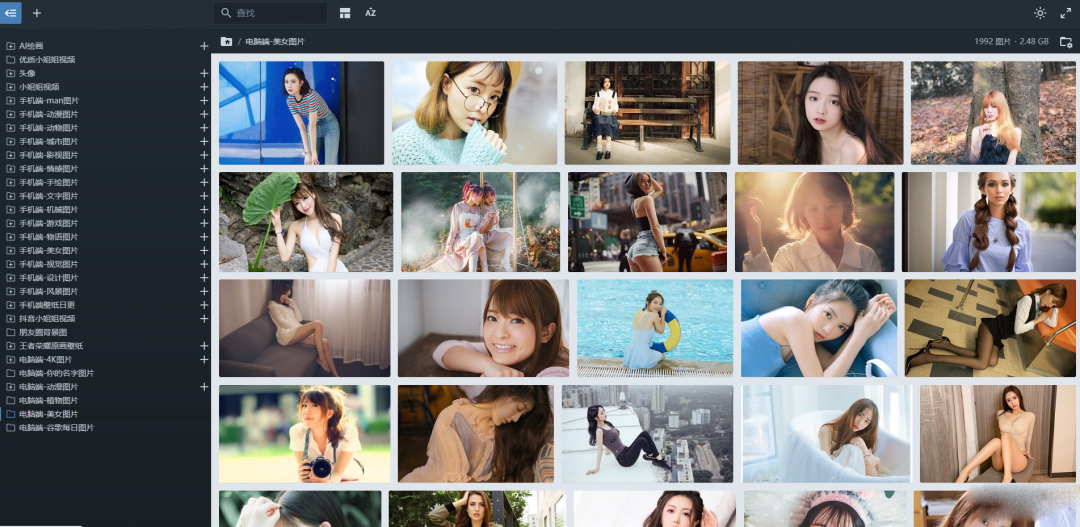Toggle the brightness theme icon

click(x=1040, y=13)
